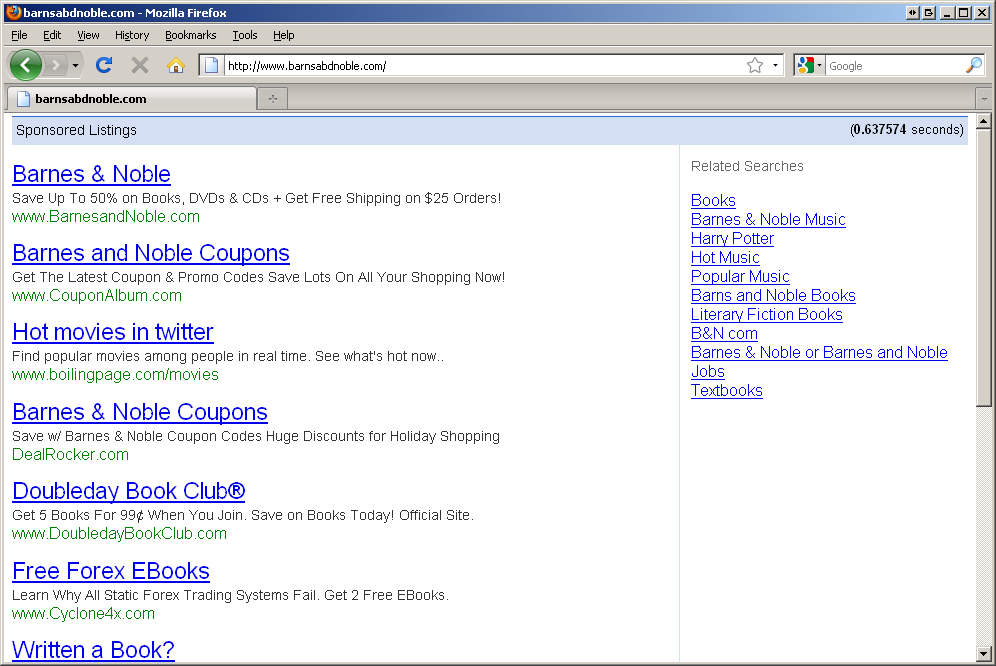Click the page identity icon in address bar

pos(212,65)
